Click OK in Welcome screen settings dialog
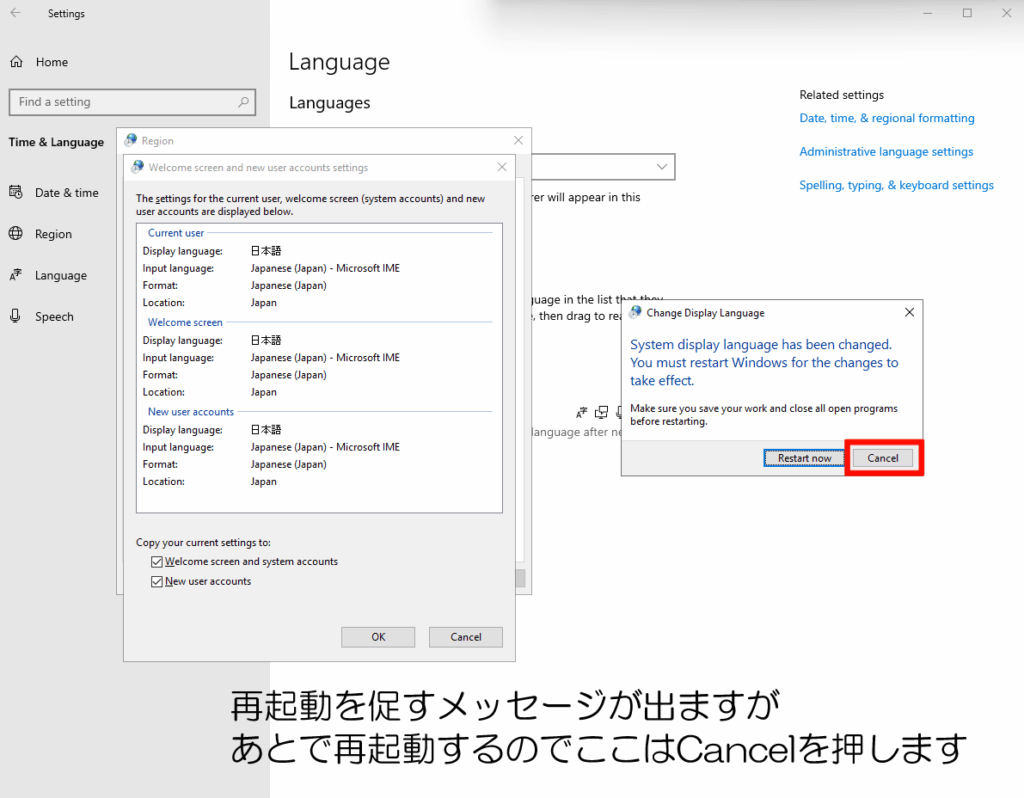1024x798 pixels. point(378,637)
